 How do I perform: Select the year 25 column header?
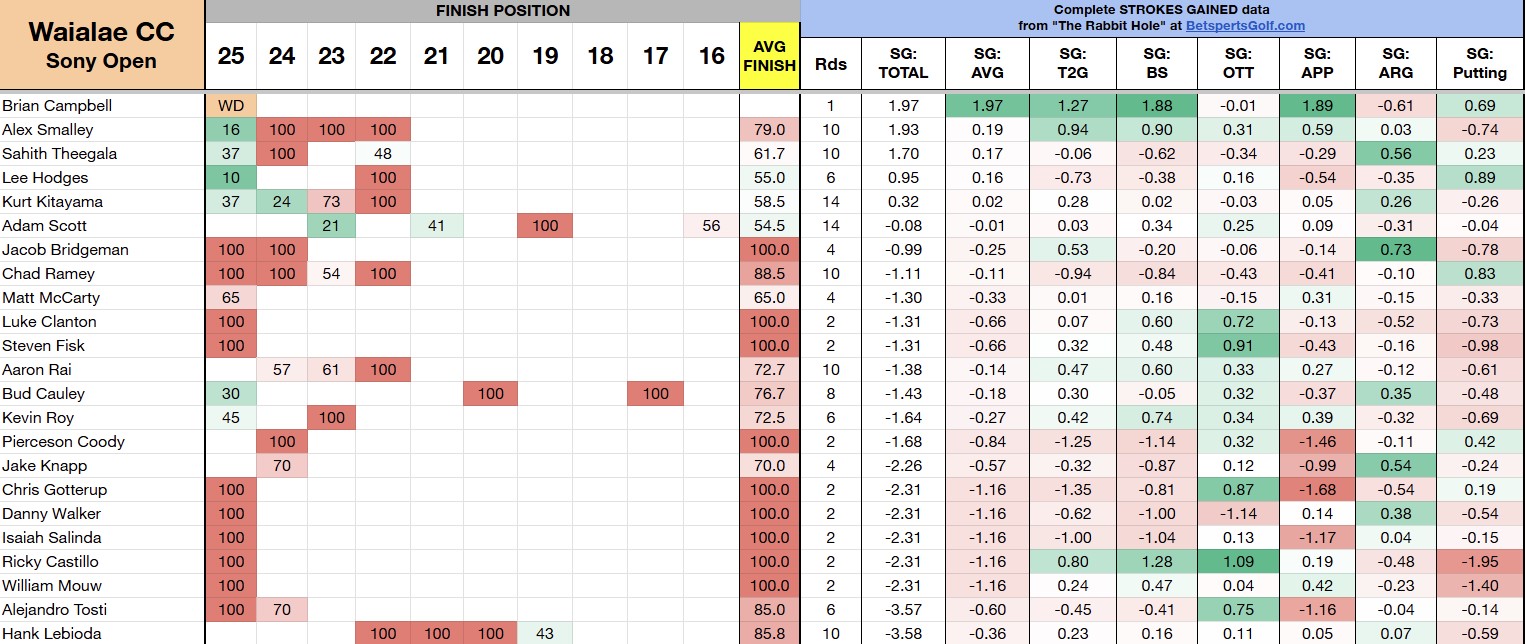pos(231,56)
